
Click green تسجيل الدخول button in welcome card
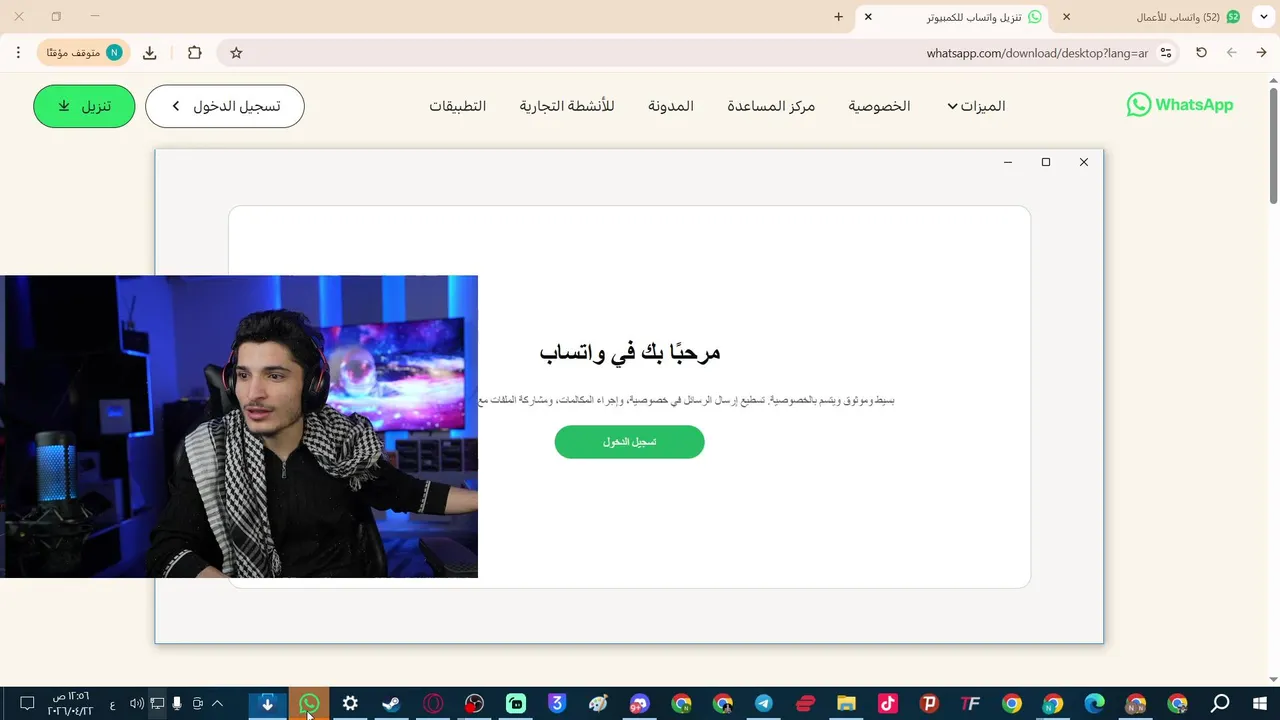630,442
